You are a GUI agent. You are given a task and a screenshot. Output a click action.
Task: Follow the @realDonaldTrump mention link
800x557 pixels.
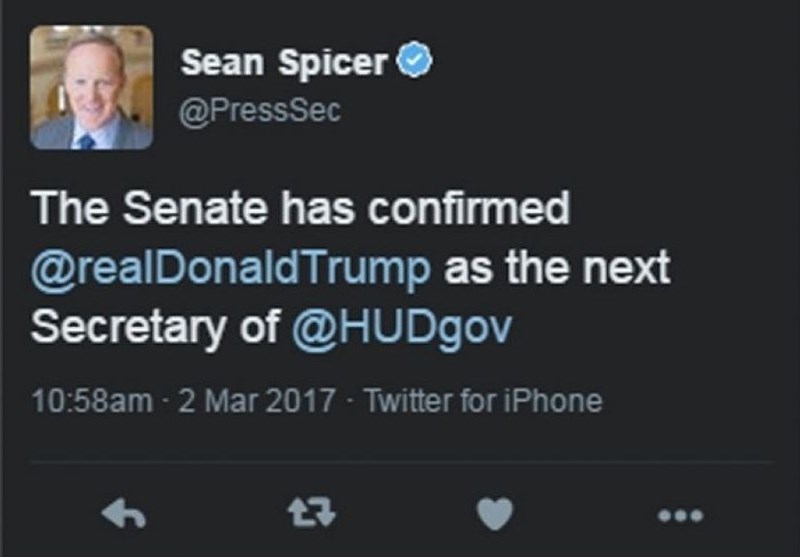coord(231,269)
